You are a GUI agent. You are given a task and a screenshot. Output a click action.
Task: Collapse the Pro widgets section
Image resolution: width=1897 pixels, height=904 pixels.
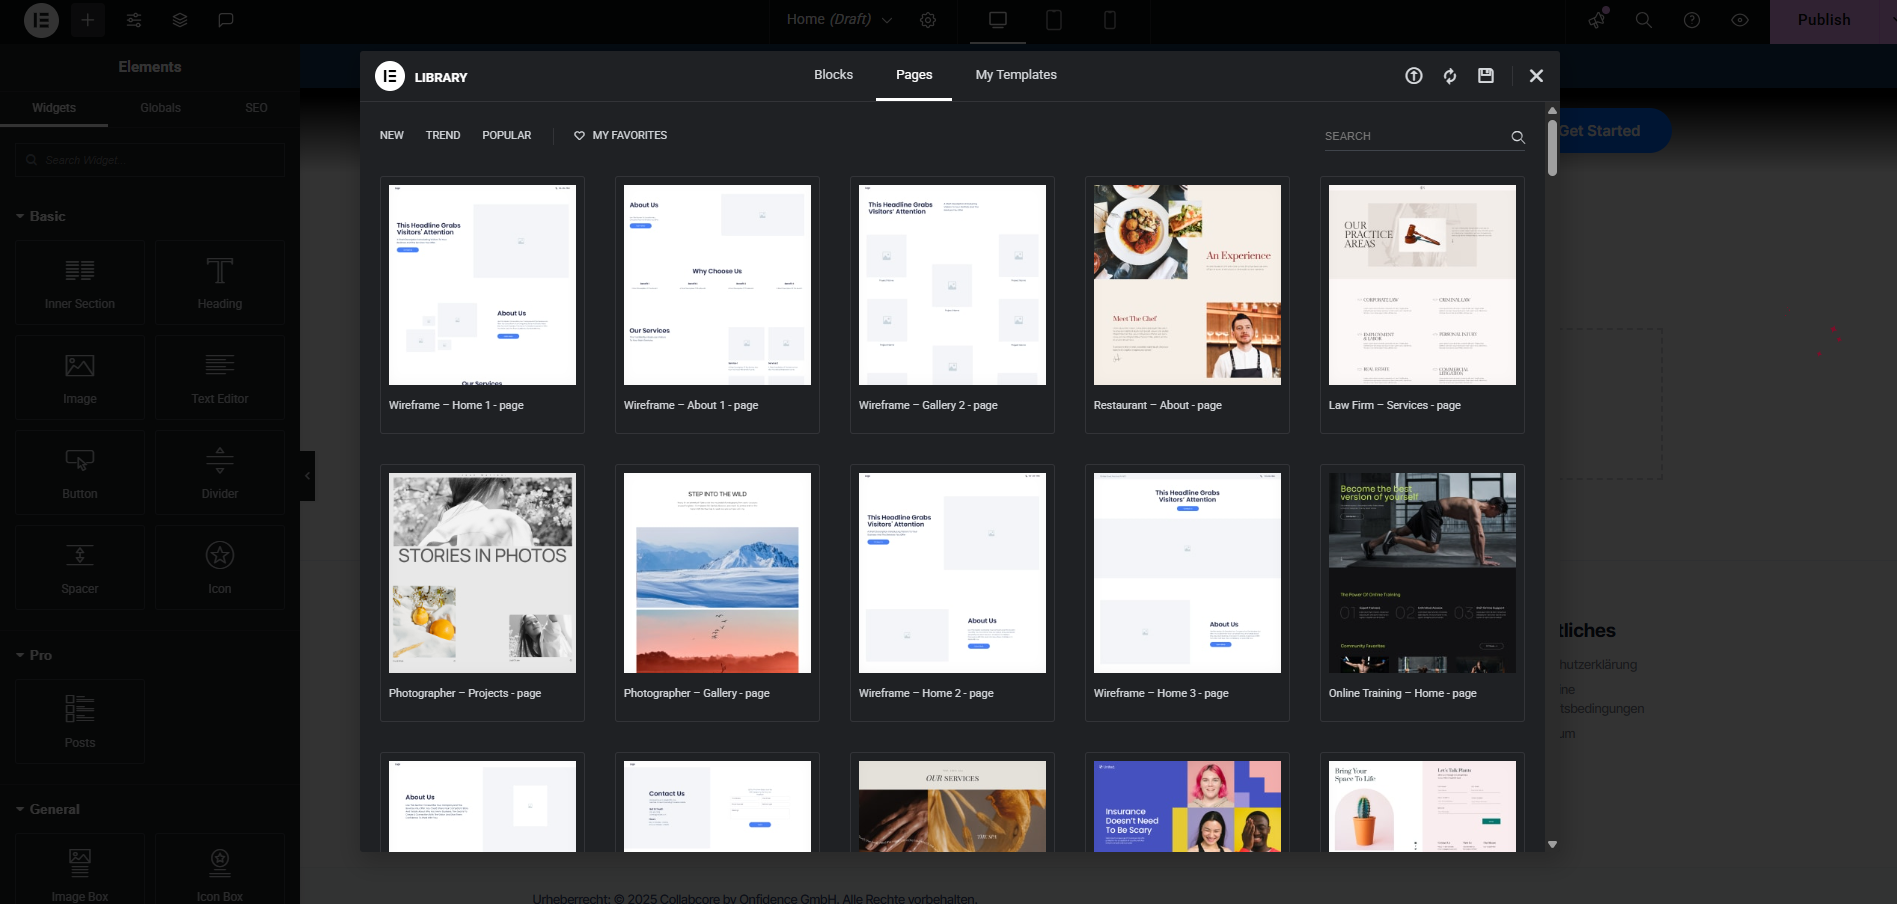click(34, 655)
